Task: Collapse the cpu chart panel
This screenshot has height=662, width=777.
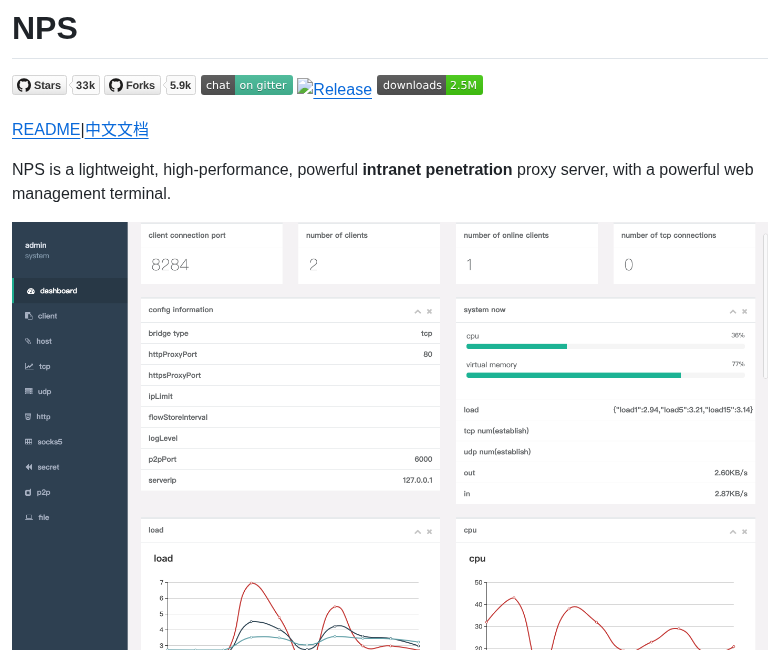Action: (733, 532)
